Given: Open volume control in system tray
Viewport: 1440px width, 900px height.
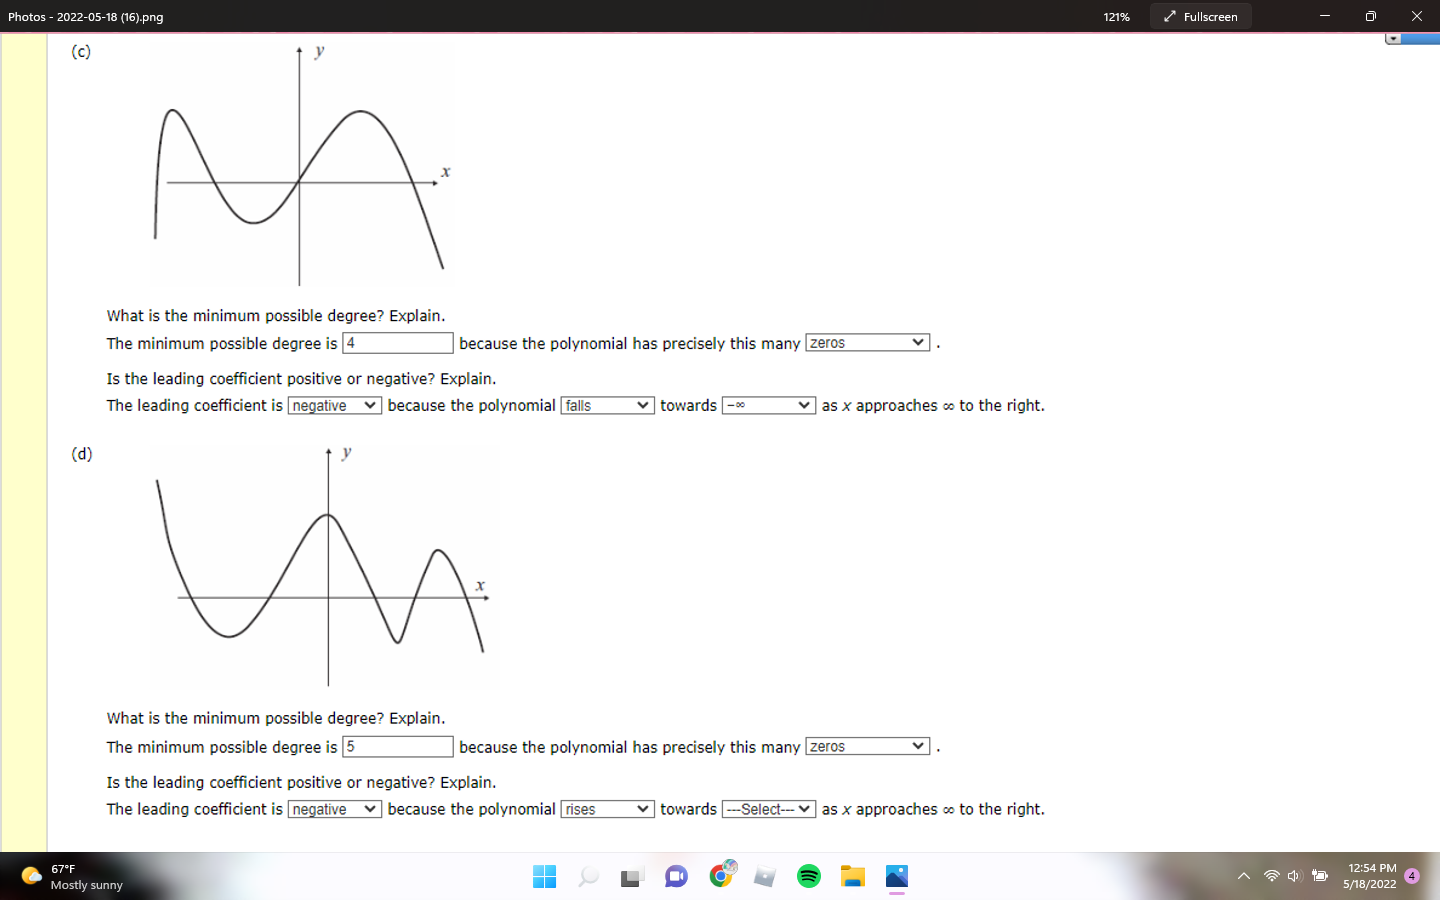Looking at the screenshot, I should pos(1295,877).
